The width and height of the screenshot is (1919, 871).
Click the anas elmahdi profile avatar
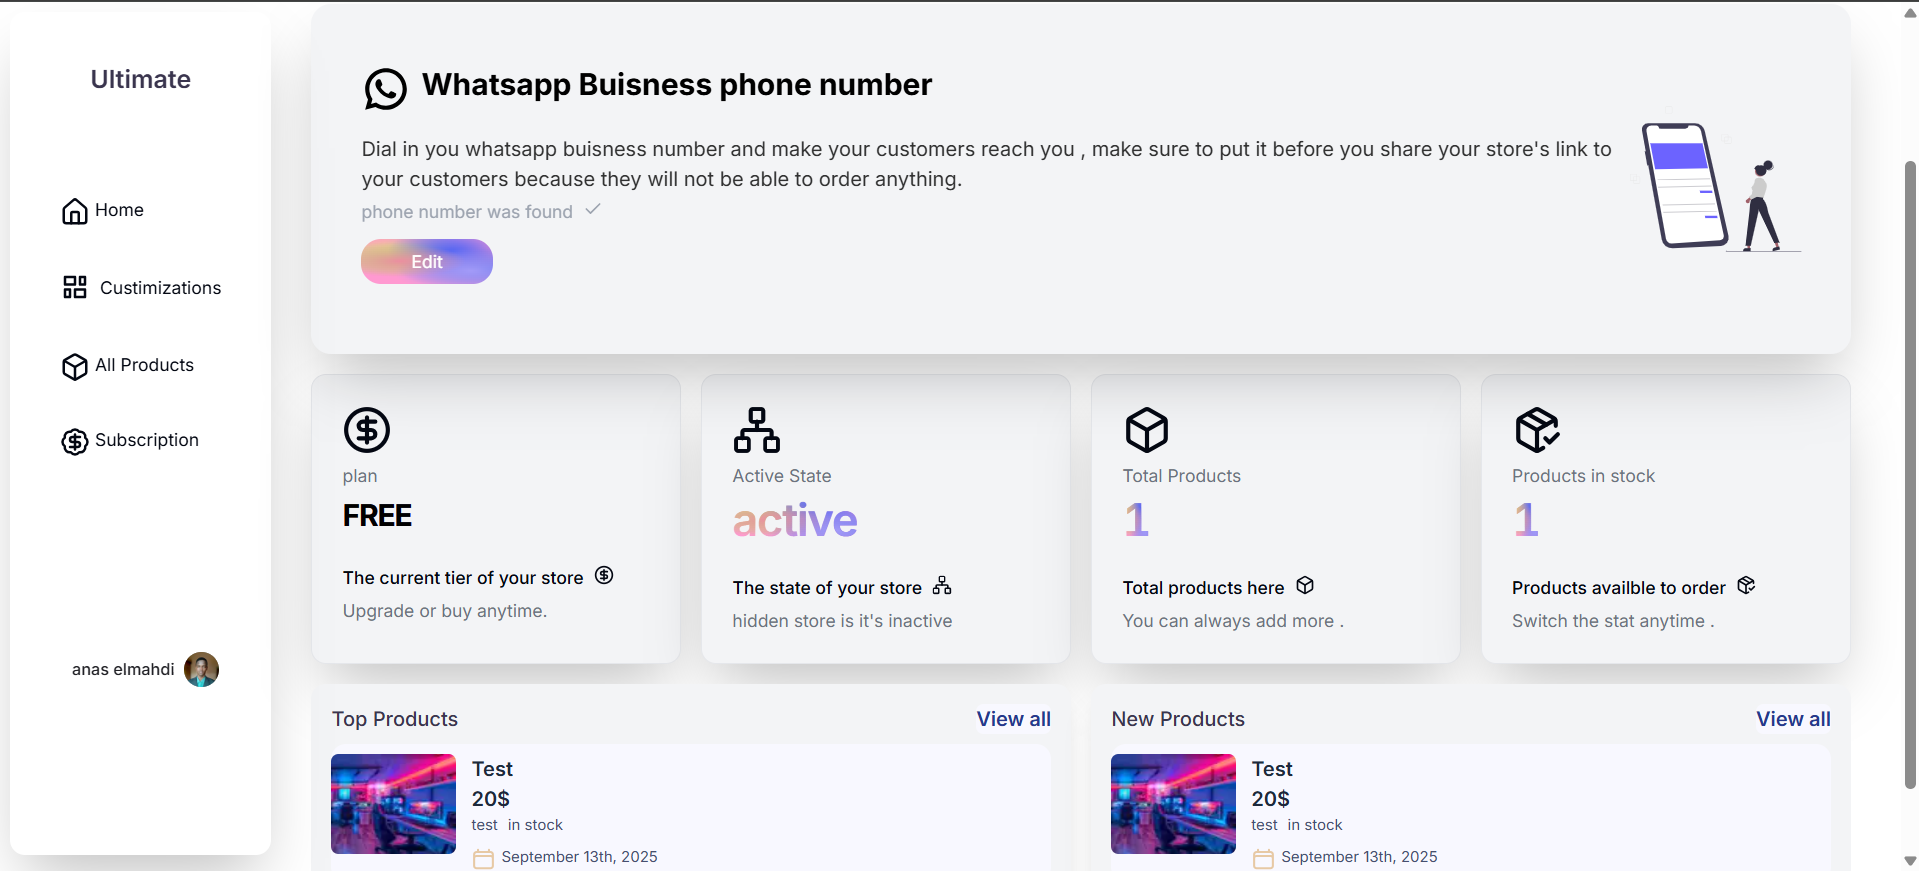[x=201, y=669]
